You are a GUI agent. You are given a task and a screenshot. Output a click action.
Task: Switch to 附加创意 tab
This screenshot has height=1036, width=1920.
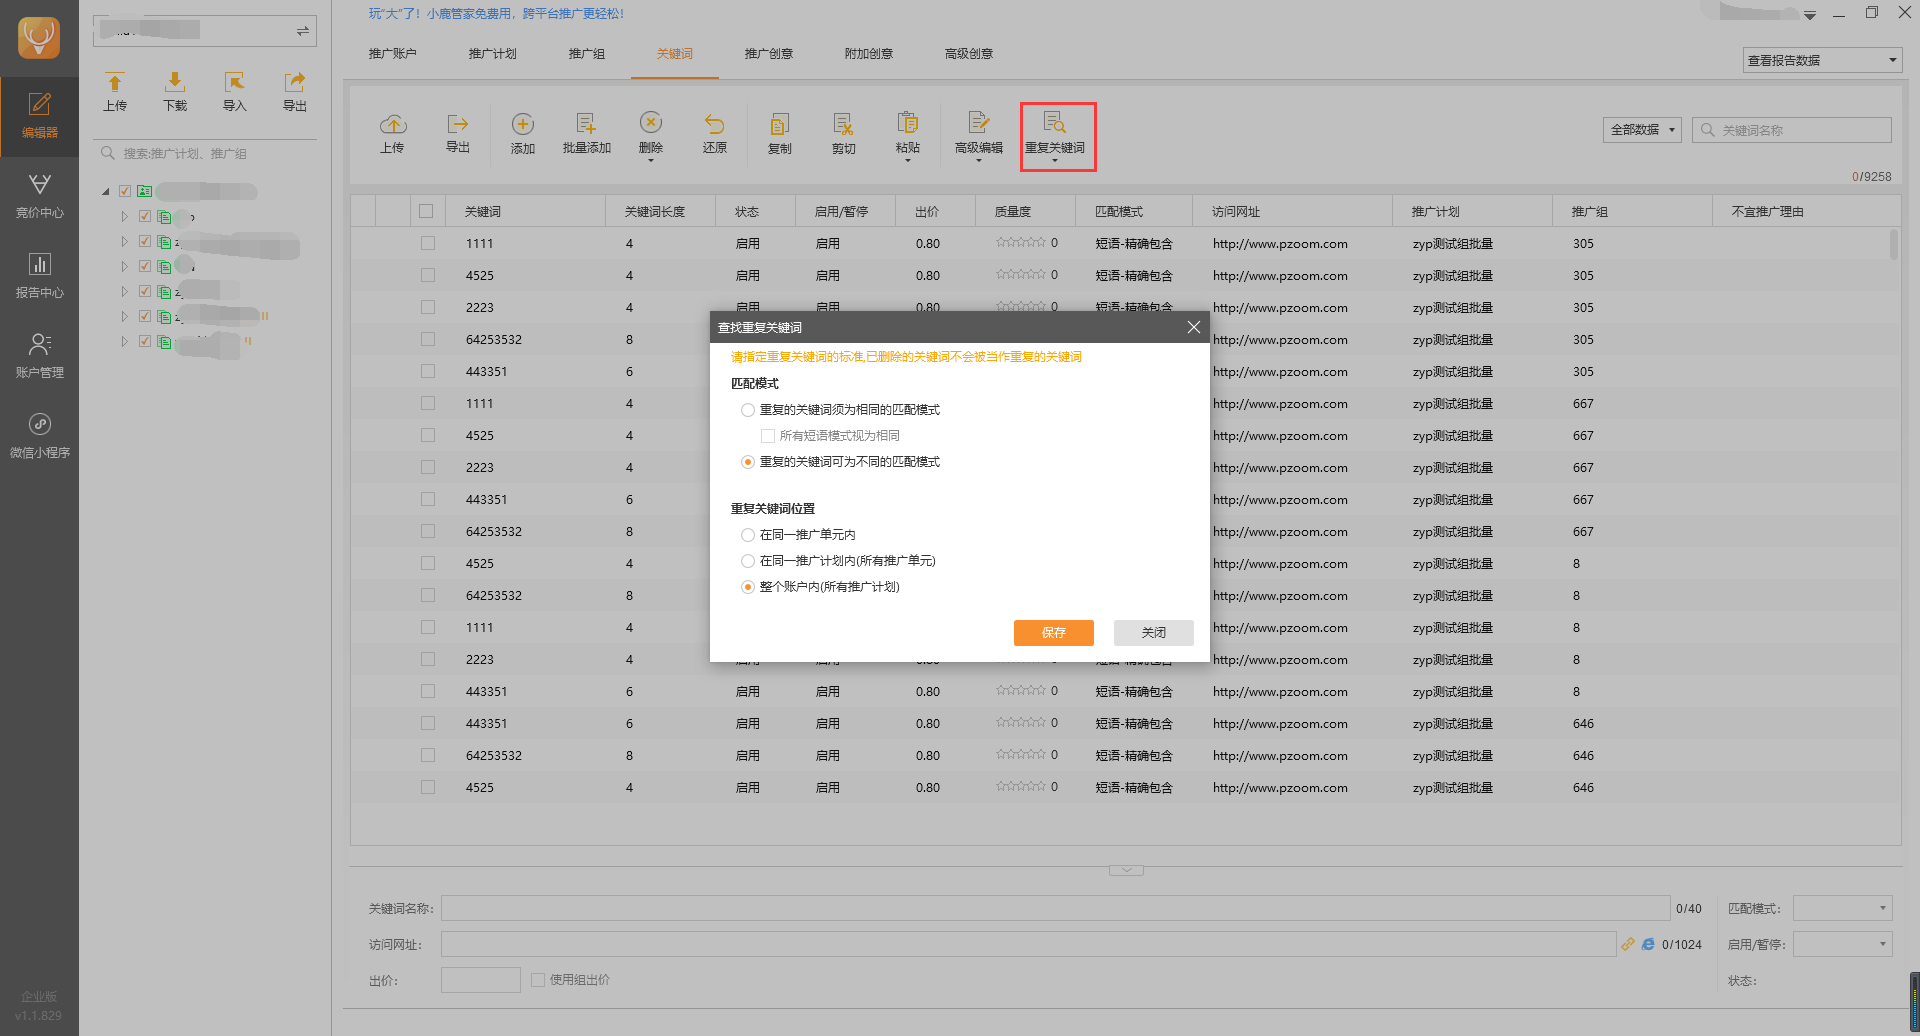point(868,54)
